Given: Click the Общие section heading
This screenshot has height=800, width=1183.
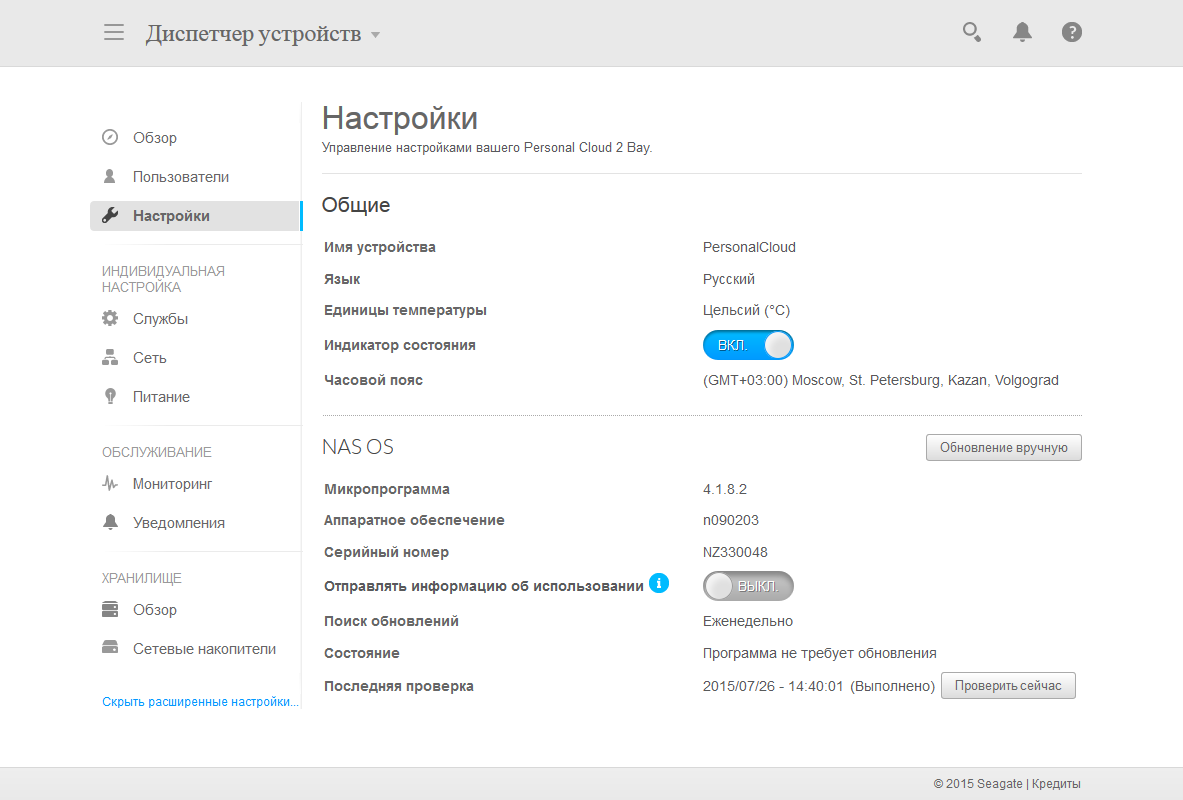Looking at the screenshot, I should 356,205.
